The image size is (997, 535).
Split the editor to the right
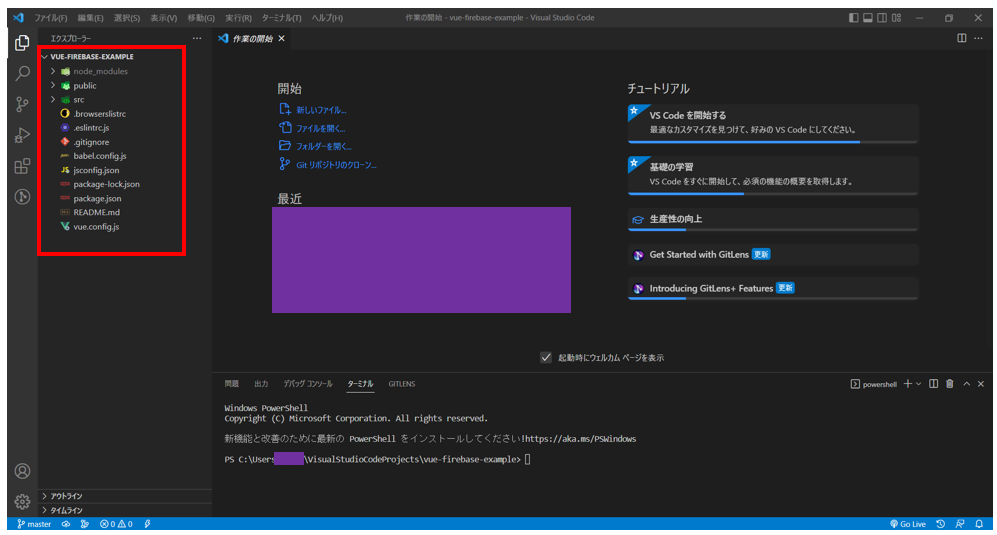[961, 38]
